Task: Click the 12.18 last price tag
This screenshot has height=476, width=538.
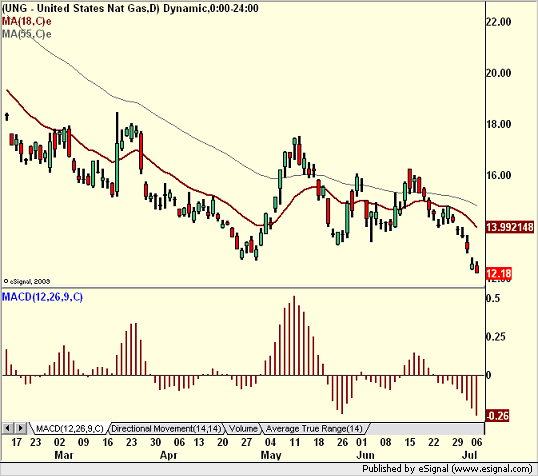Action: click(x=499, y=274)
